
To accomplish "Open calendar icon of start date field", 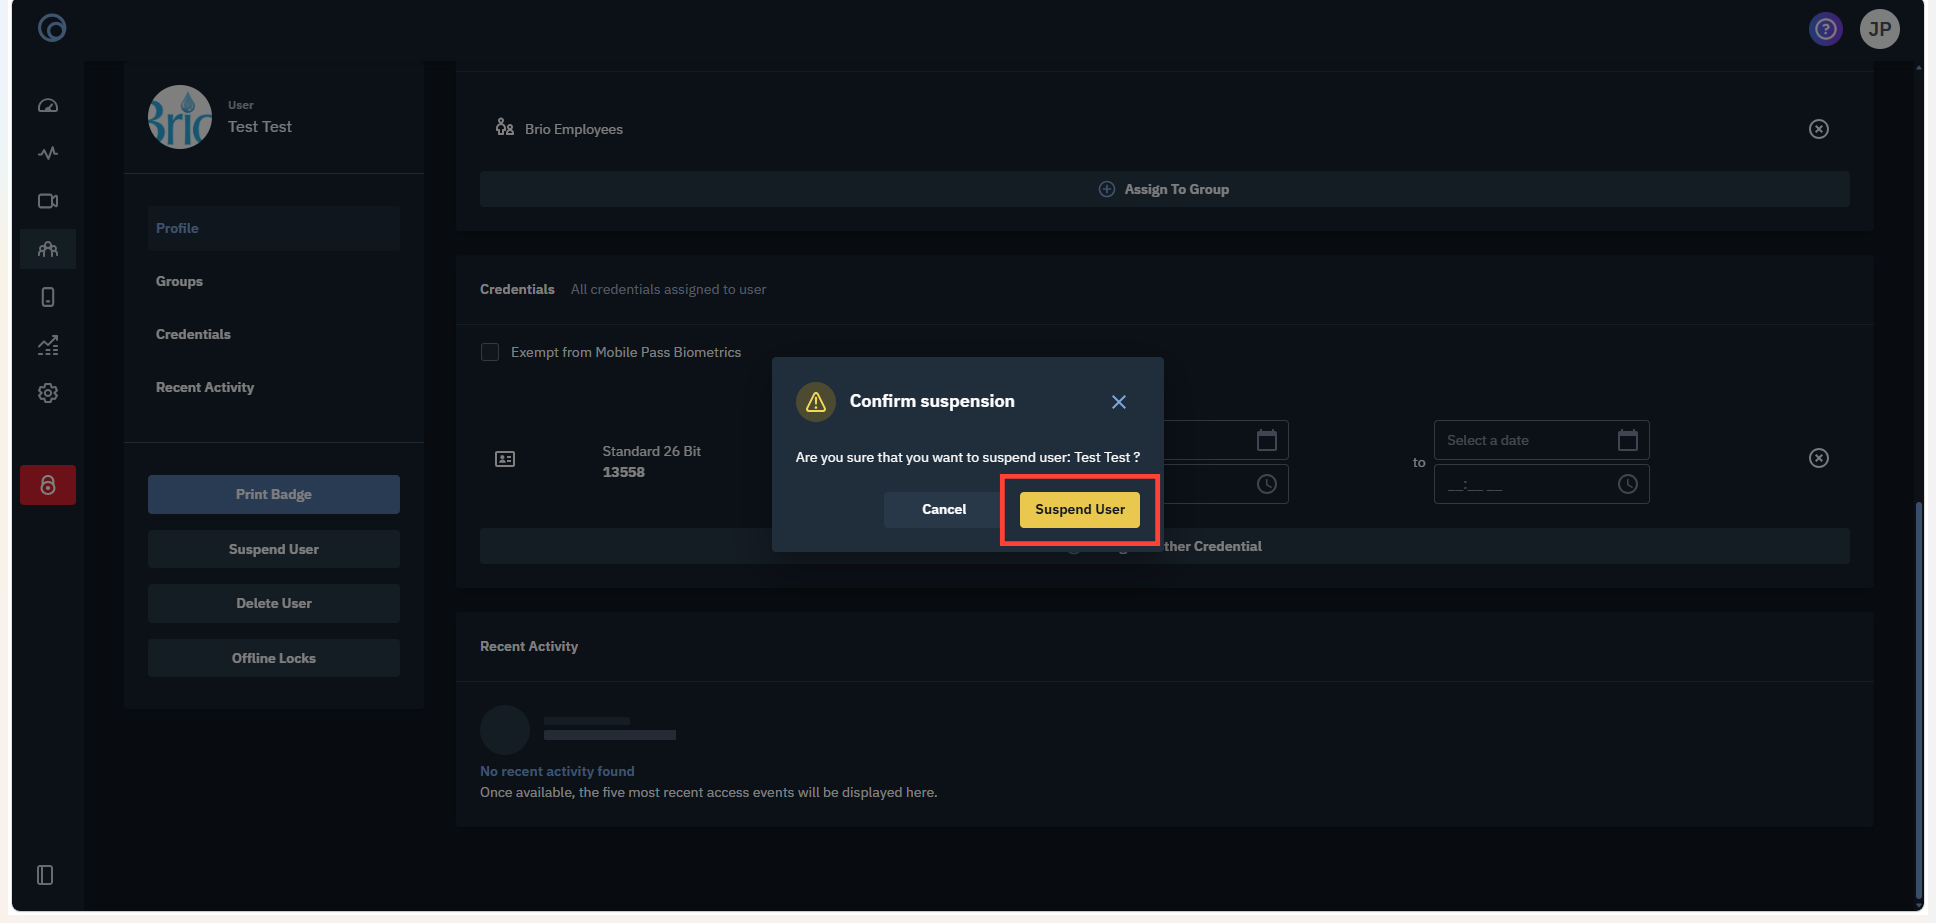I will (1267, 440).
